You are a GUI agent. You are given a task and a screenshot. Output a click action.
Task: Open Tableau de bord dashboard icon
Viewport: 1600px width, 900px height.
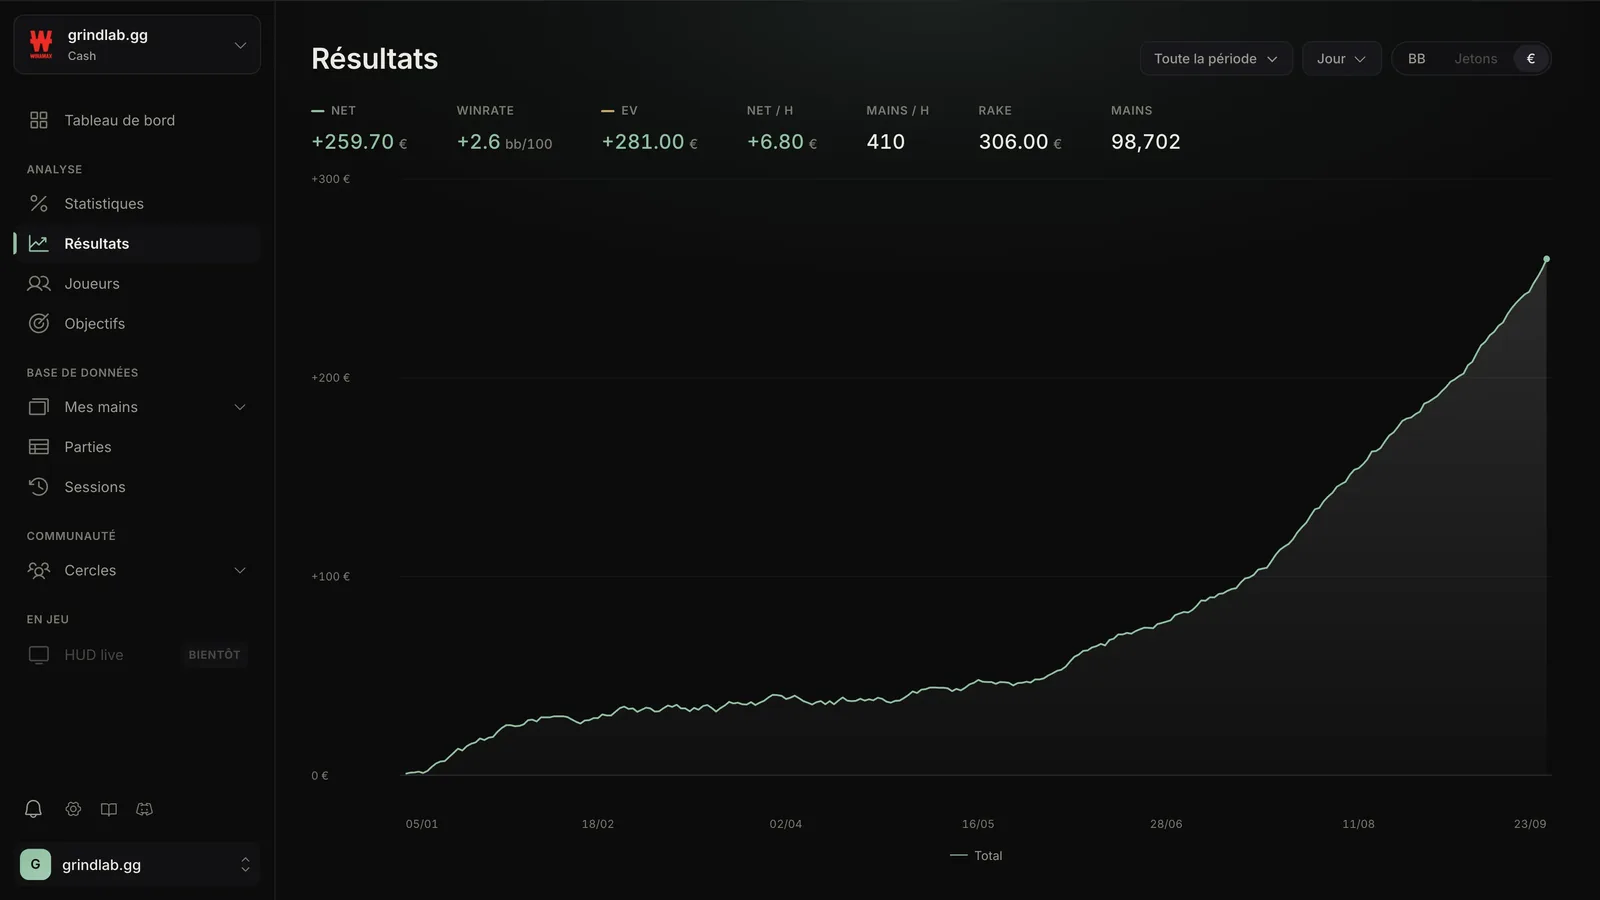click(x=39, y=120)
